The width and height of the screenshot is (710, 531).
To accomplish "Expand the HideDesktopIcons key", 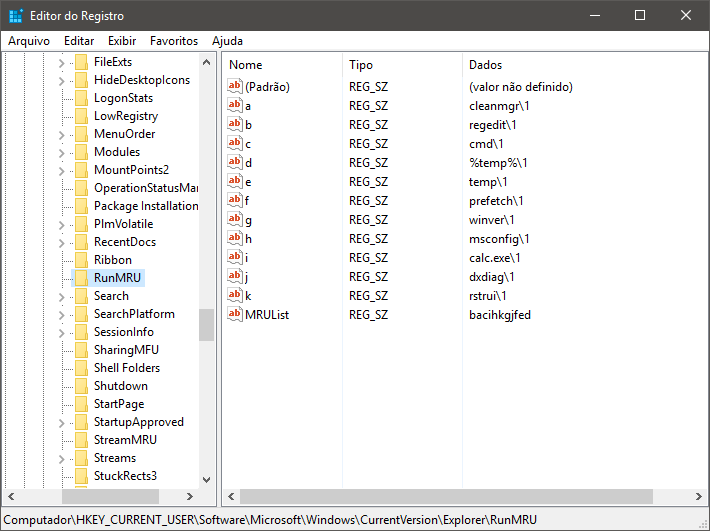I will [x=62, y=81].
